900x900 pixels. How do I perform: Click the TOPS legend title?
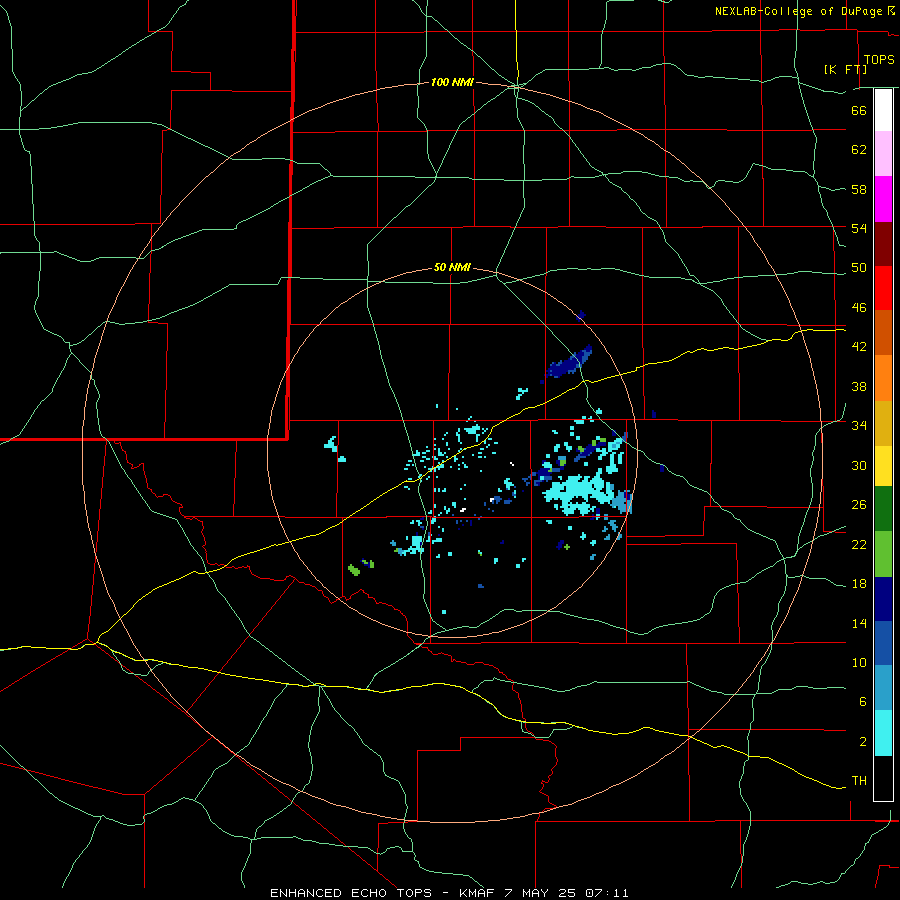pyautogui.click(x=879, y=60)
